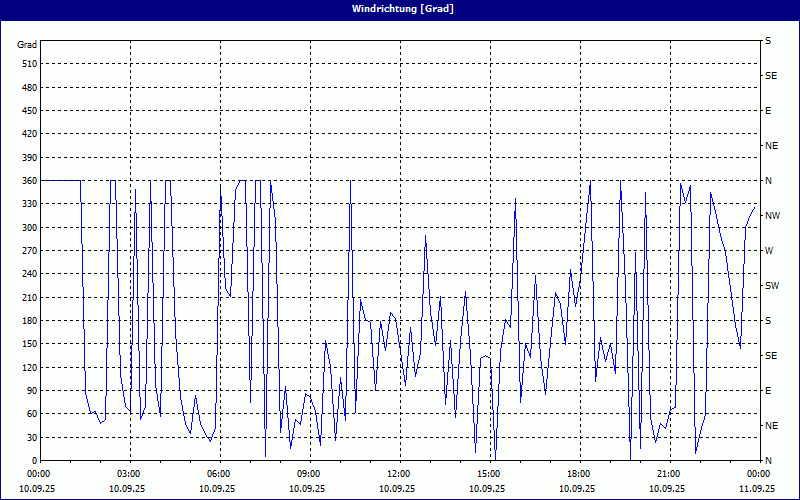Select the 450 y-axis tick label
Screen dimensions: 800x500
[x=27, y=110]
